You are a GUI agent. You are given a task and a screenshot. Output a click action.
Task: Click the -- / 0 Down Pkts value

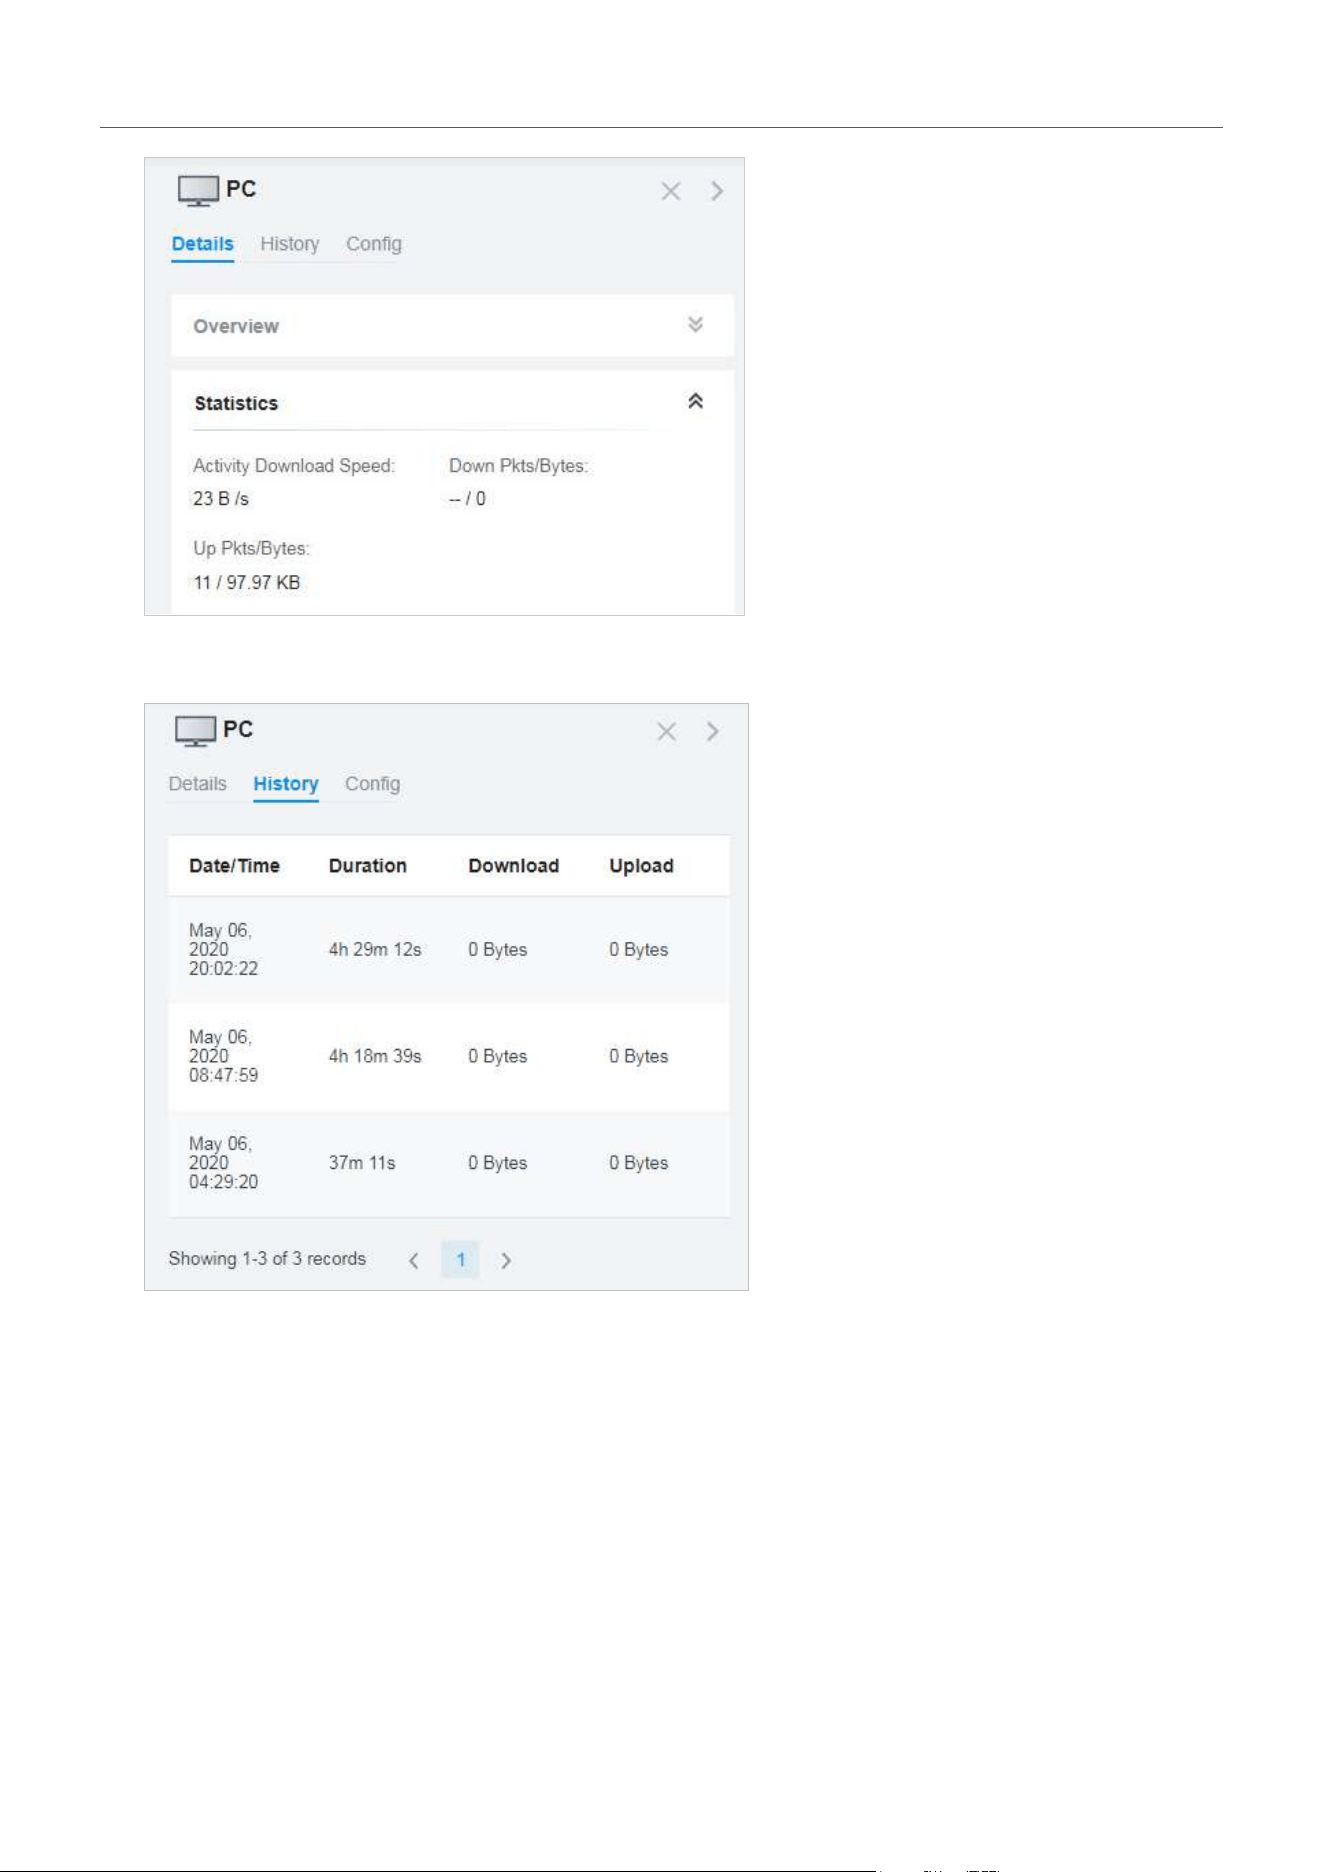click(468, 498)
